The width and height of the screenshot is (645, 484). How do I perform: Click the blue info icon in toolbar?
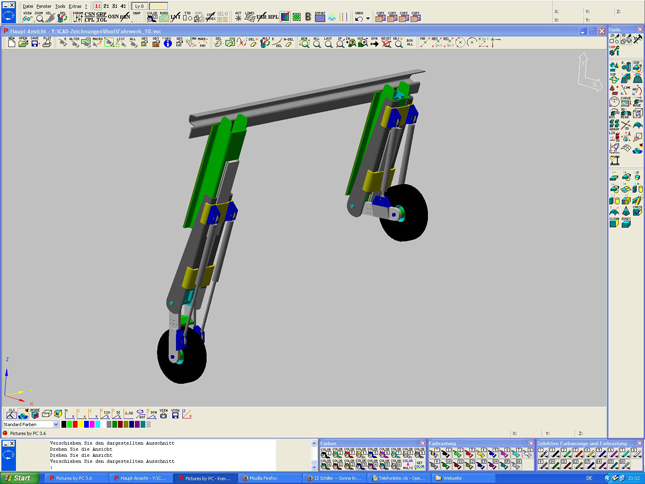tap(168, 43)
